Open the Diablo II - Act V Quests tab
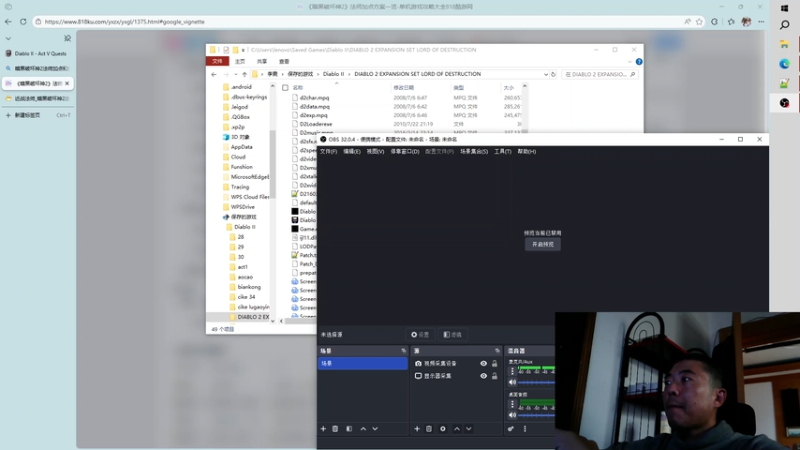 point(38,54)
